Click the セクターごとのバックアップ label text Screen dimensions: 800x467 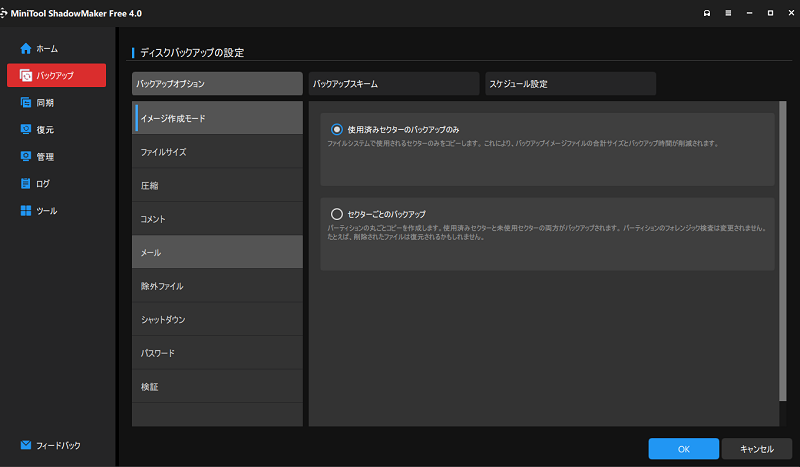[386, 214]
